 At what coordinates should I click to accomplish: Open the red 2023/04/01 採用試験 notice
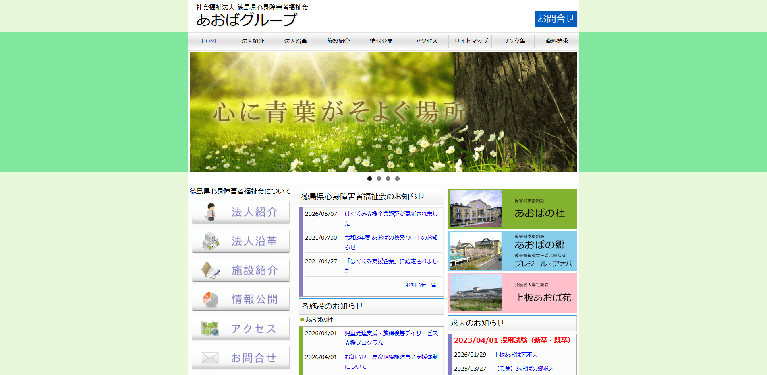click(512, 340)
